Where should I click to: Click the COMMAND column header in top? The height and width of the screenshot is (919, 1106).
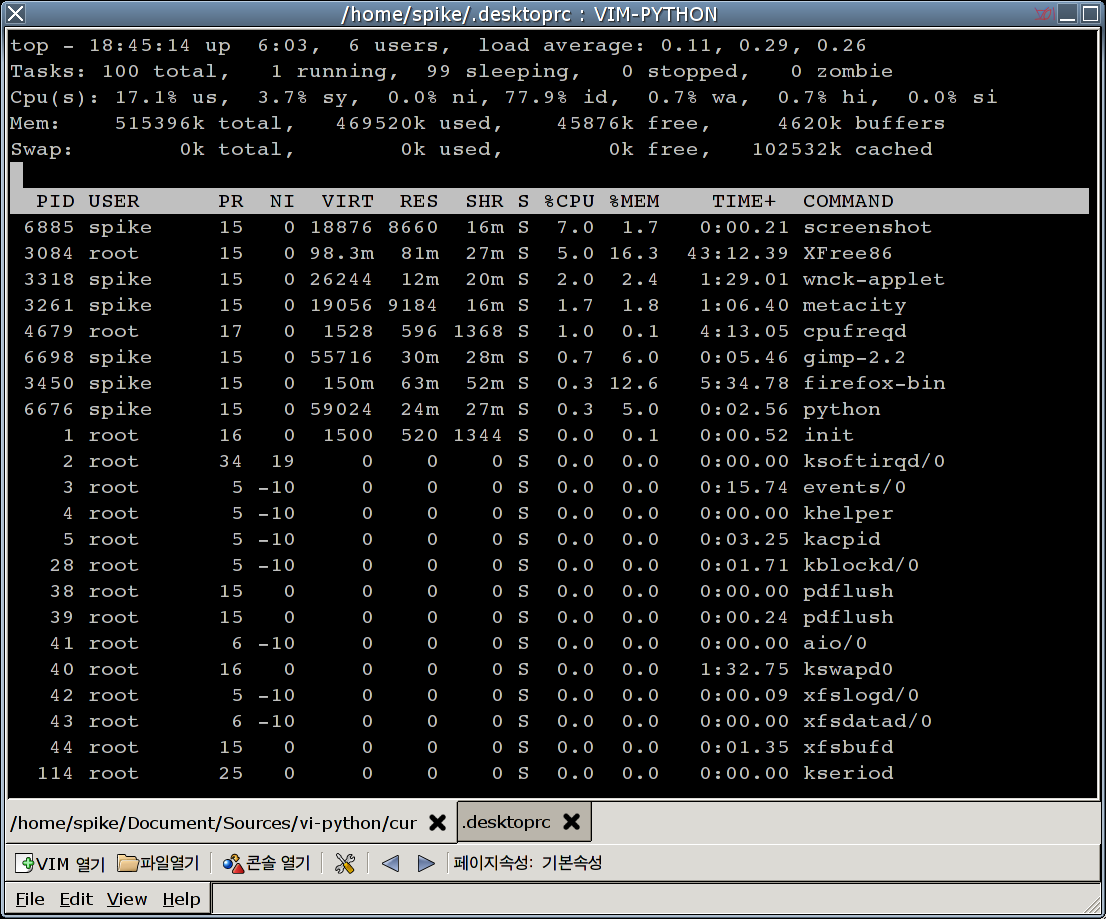click(848, 201)
